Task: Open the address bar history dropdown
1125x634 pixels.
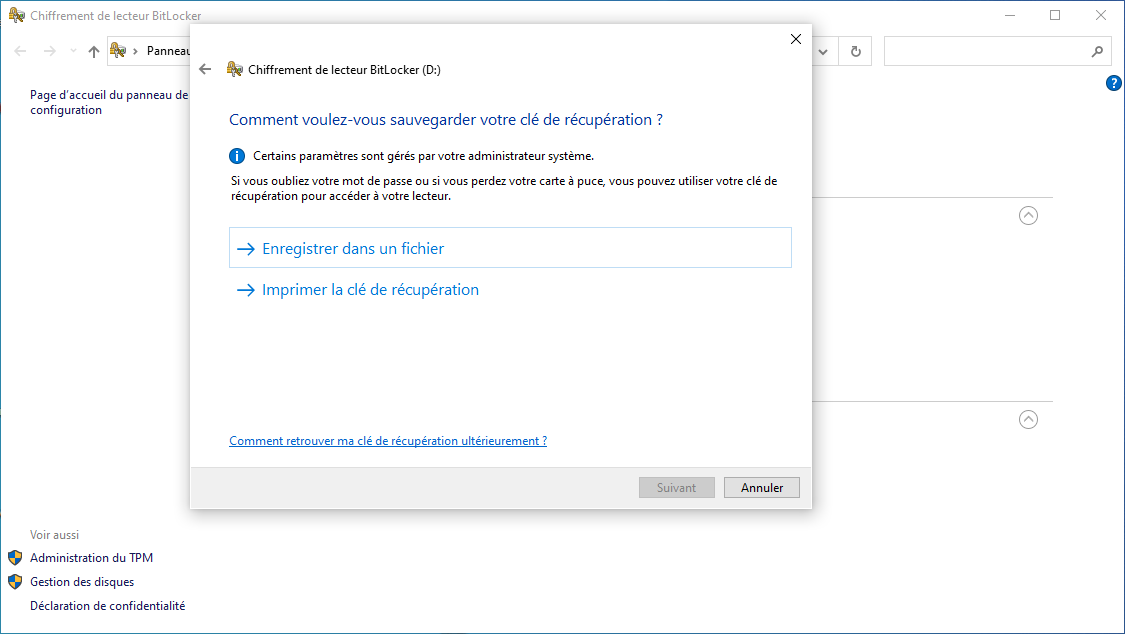Action: coord(823,51)
